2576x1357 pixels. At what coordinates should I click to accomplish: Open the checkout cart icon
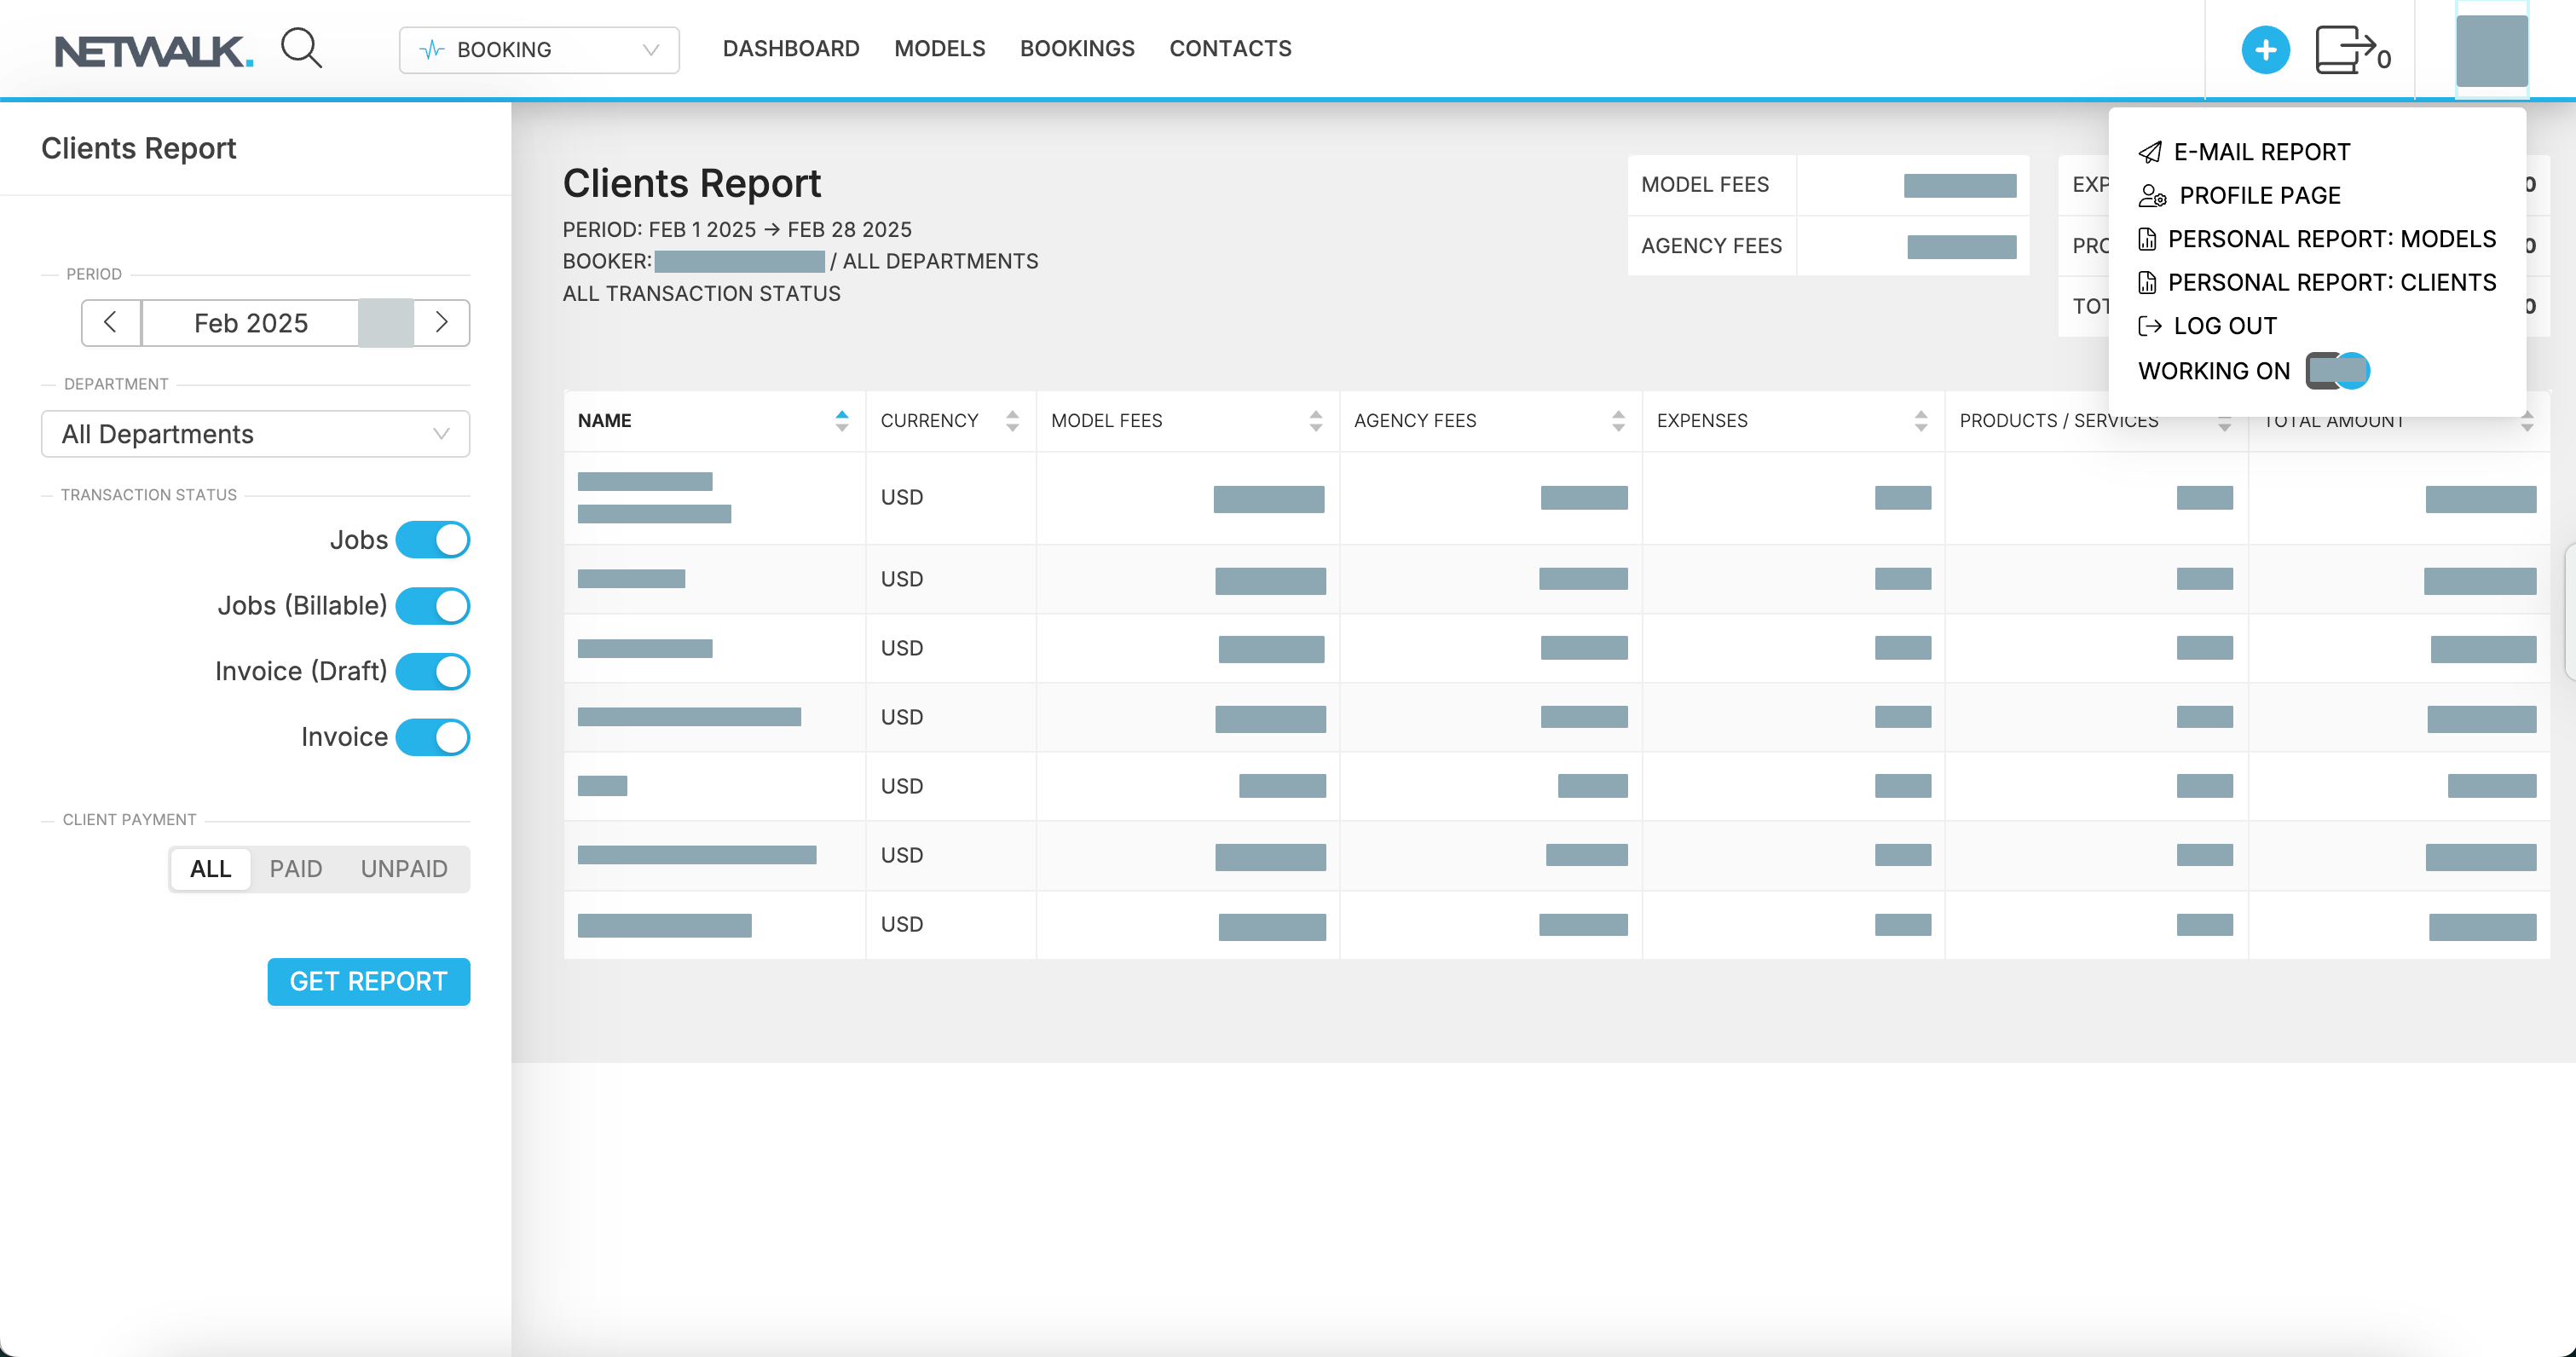(x=2345, y=50)
